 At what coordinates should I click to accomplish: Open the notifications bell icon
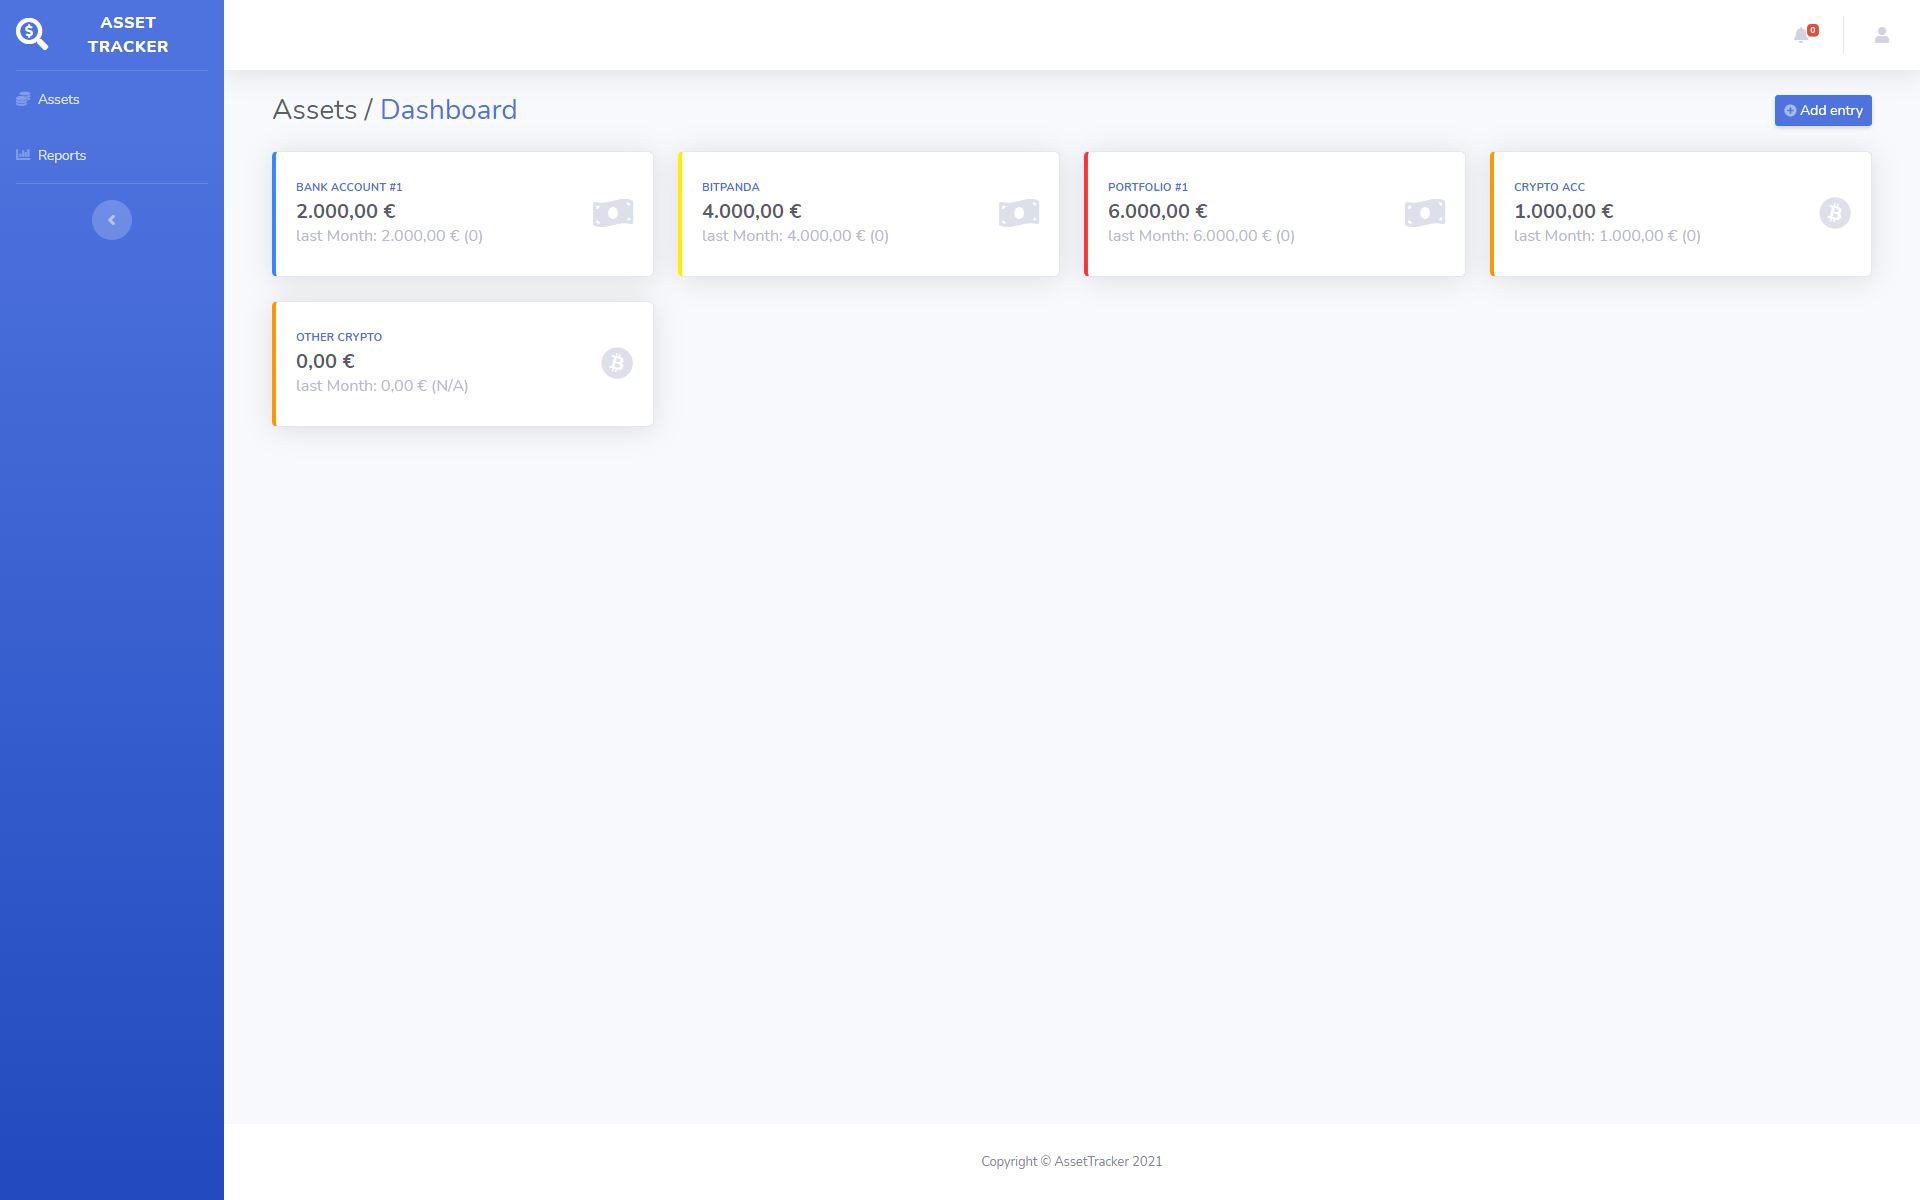[x=1801, y=36]
